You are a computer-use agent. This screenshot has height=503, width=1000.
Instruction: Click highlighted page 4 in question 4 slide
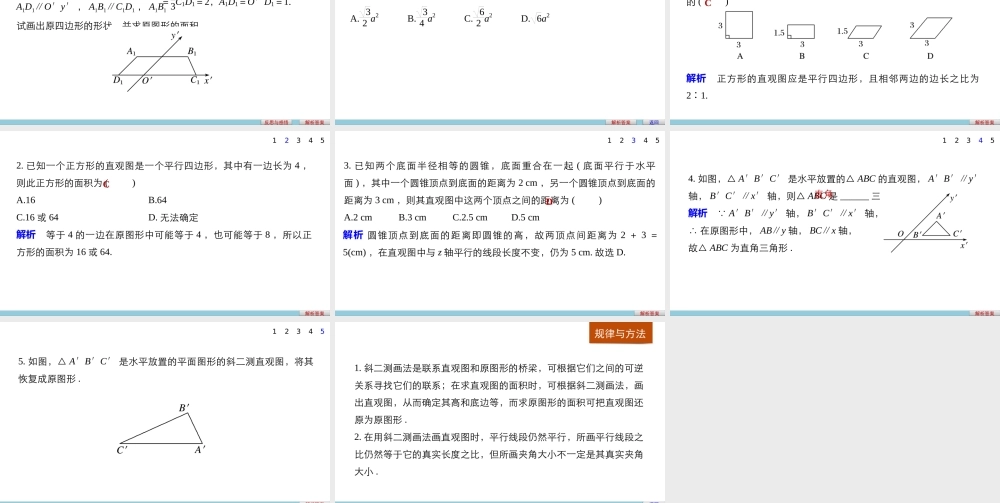pos(980,140)
